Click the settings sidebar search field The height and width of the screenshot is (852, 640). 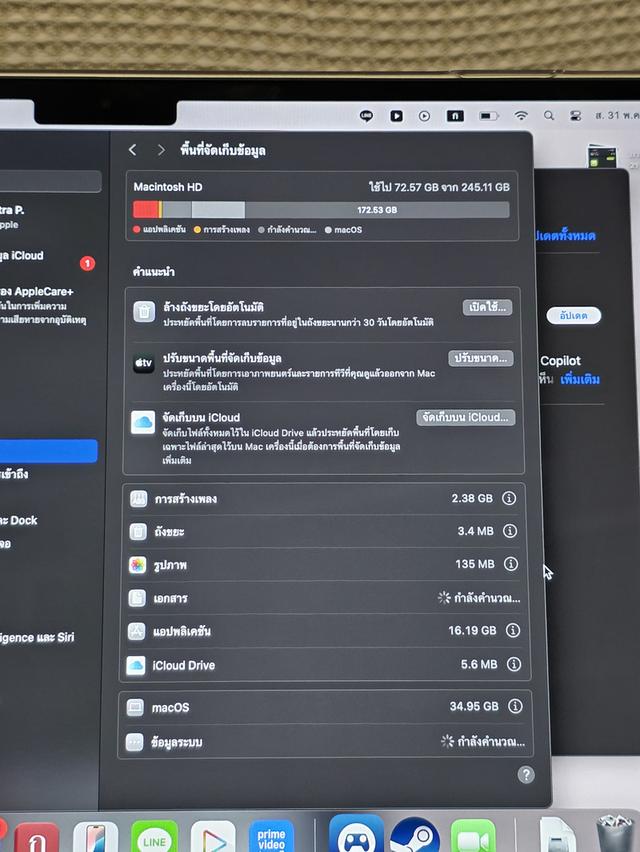coord(51,181)
